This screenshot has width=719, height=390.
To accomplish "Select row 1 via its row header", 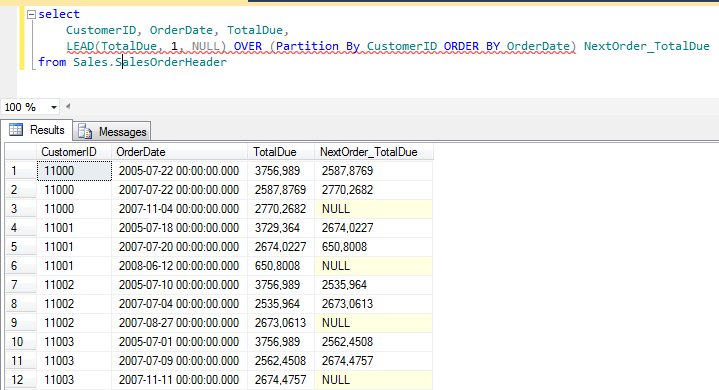I will [x=21, y=171].
